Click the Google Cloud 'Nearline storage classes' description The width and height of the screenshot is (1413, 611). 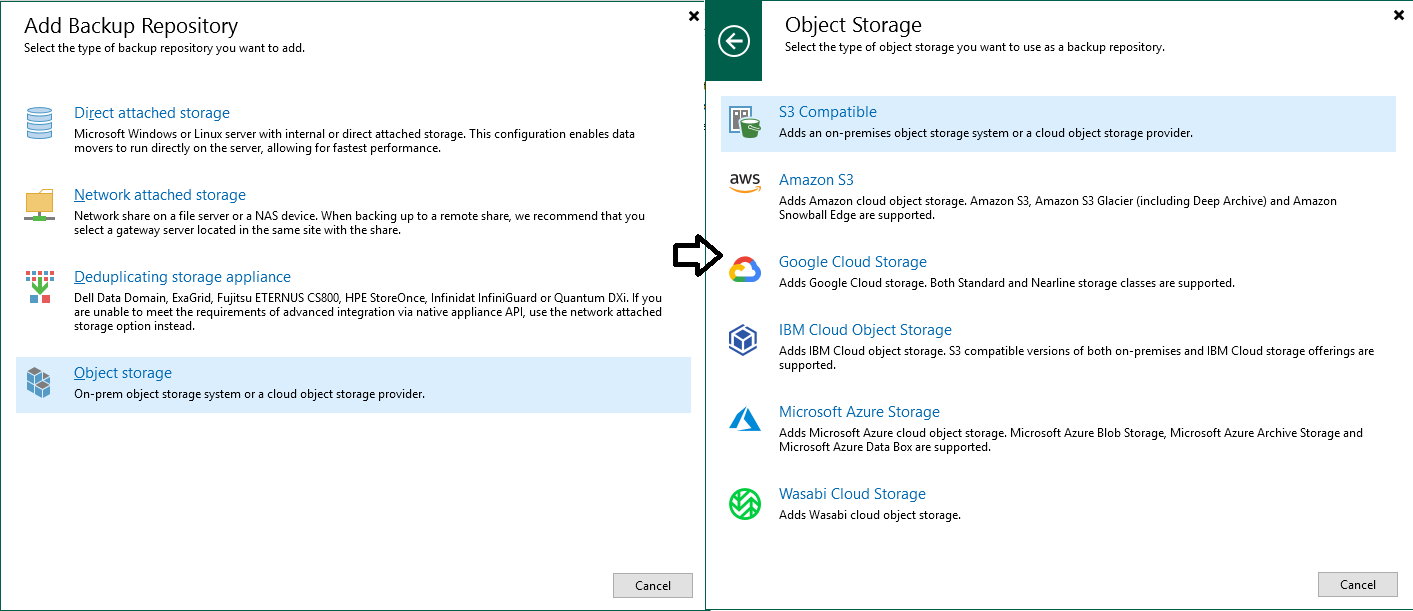(x=1007, y=283)
